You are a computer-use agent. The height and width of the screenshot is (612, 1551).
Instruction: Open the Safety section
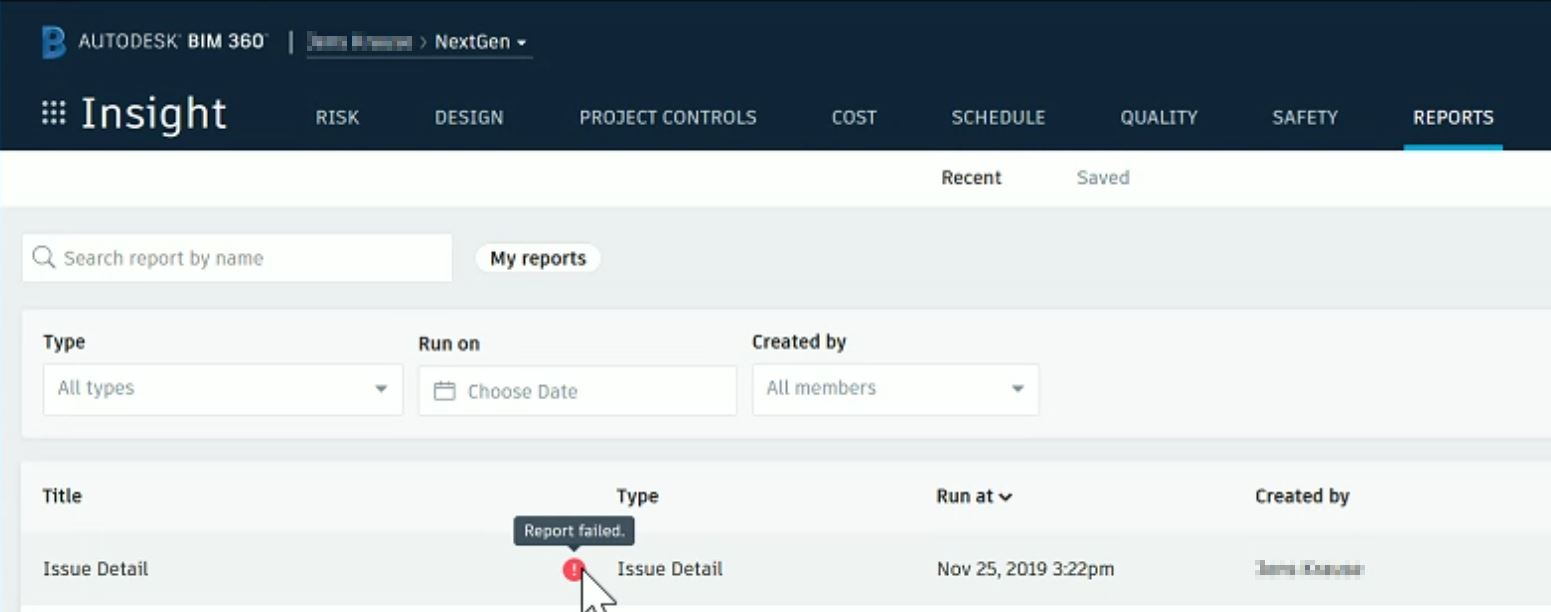click(x=1304, y=117)
